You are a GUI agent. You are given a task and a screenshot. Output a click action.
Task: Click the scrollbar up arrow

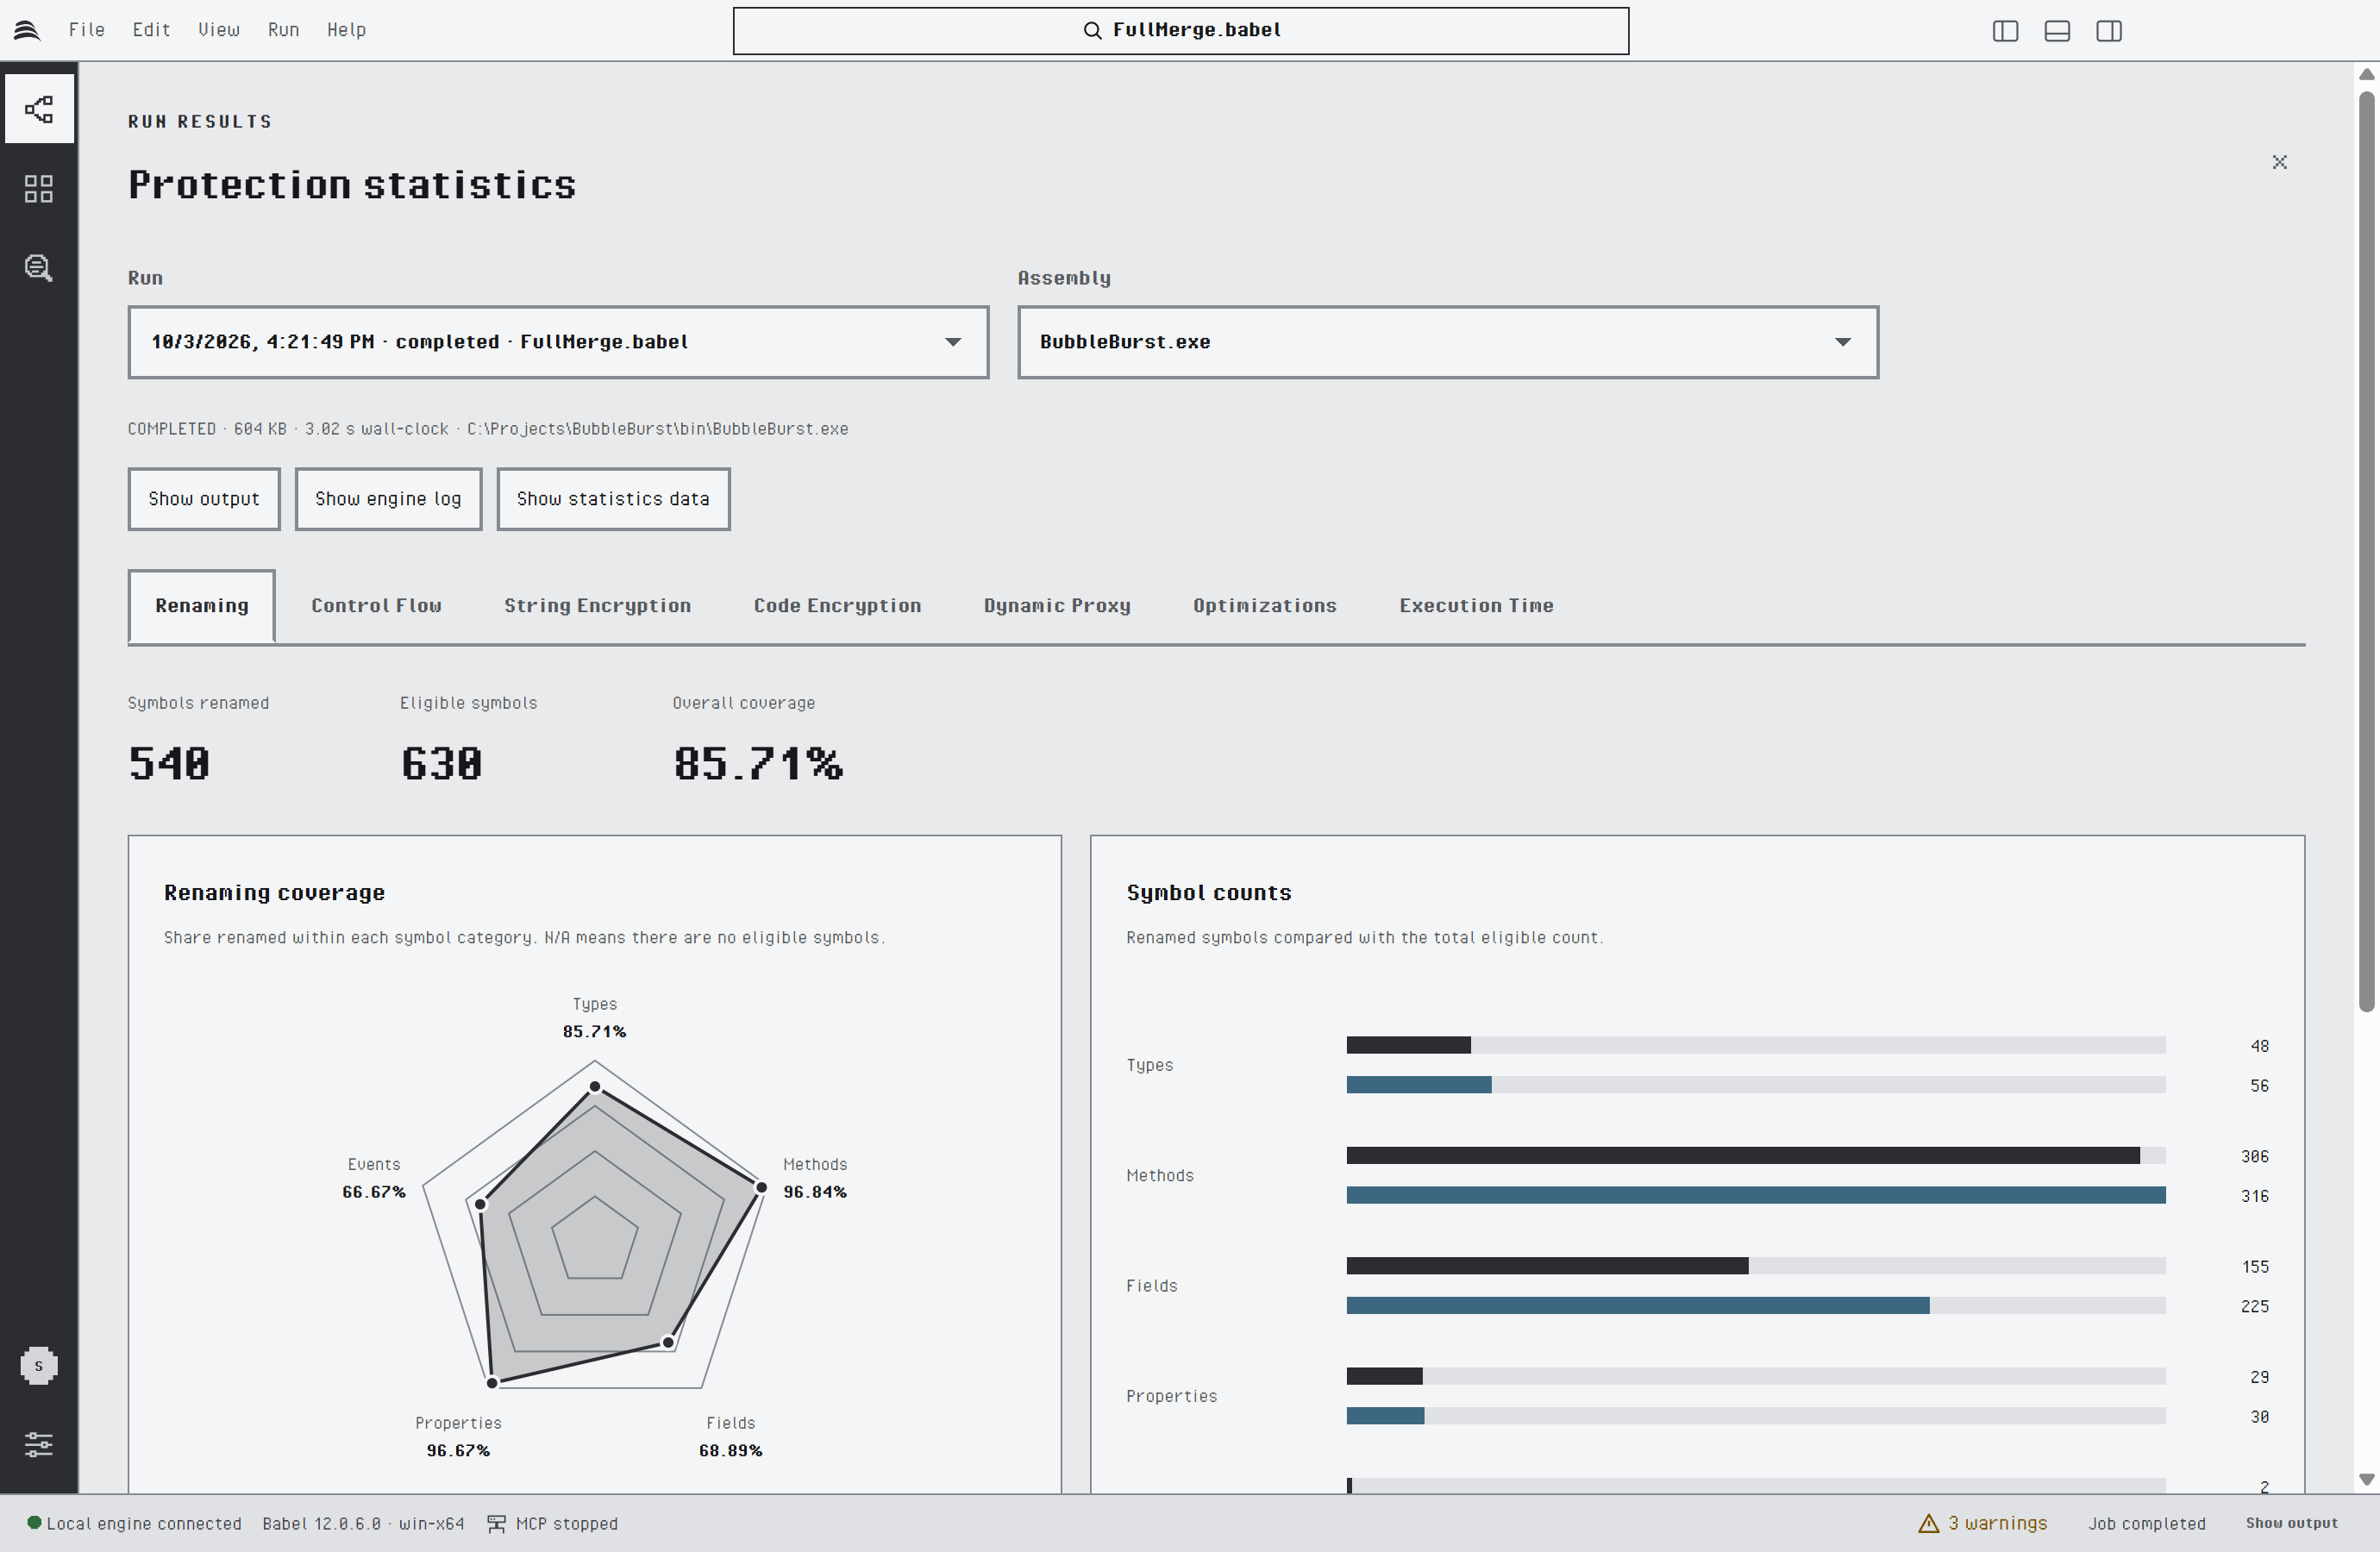click(x=2366, y=74)
